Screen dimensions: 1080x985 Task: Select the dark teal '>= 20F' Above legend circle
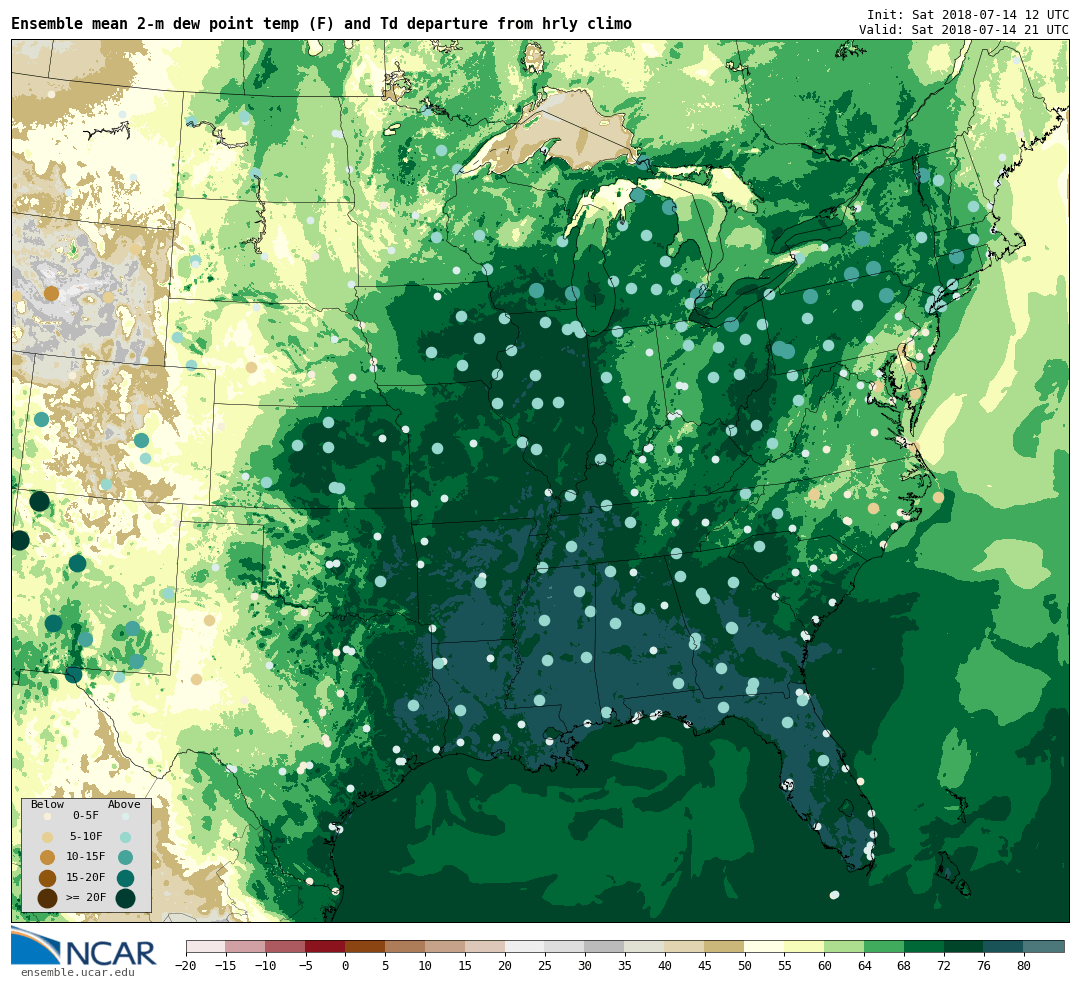[125, 898]
